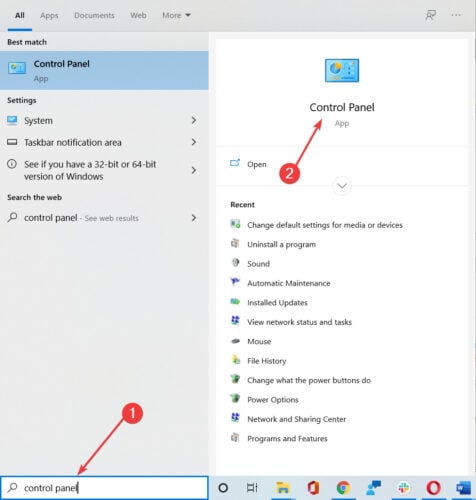Open the More dropdown filter

click(x=176, y=15)
